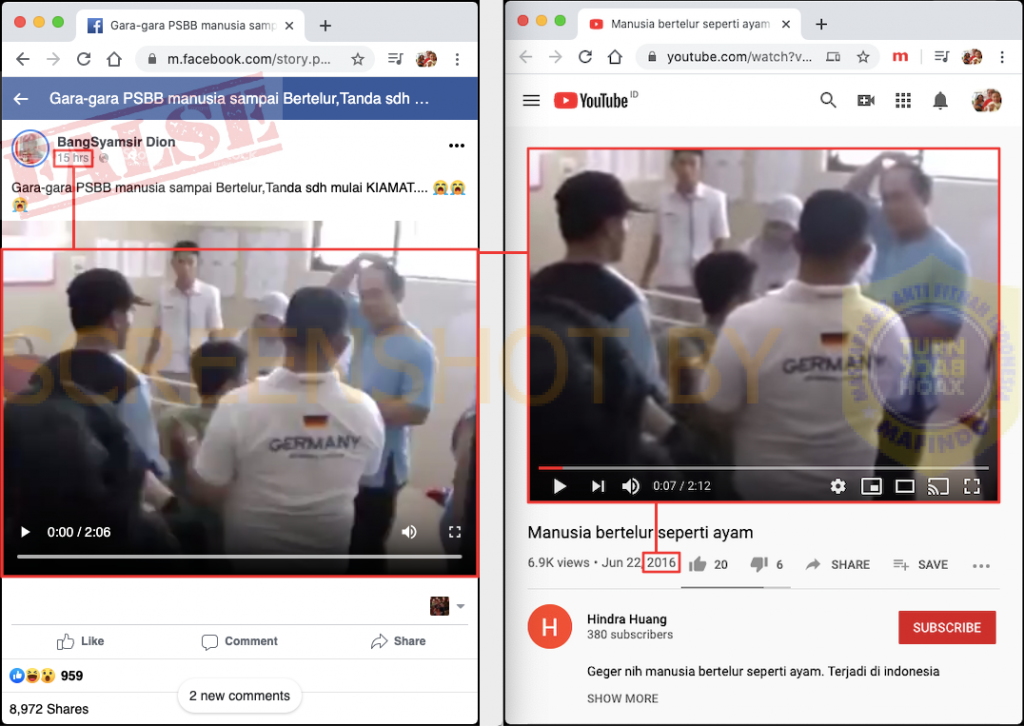1024x726 pixels.
Task: Open Chrome menu in Facebook browser window
Action: click(x=457, y=59)
